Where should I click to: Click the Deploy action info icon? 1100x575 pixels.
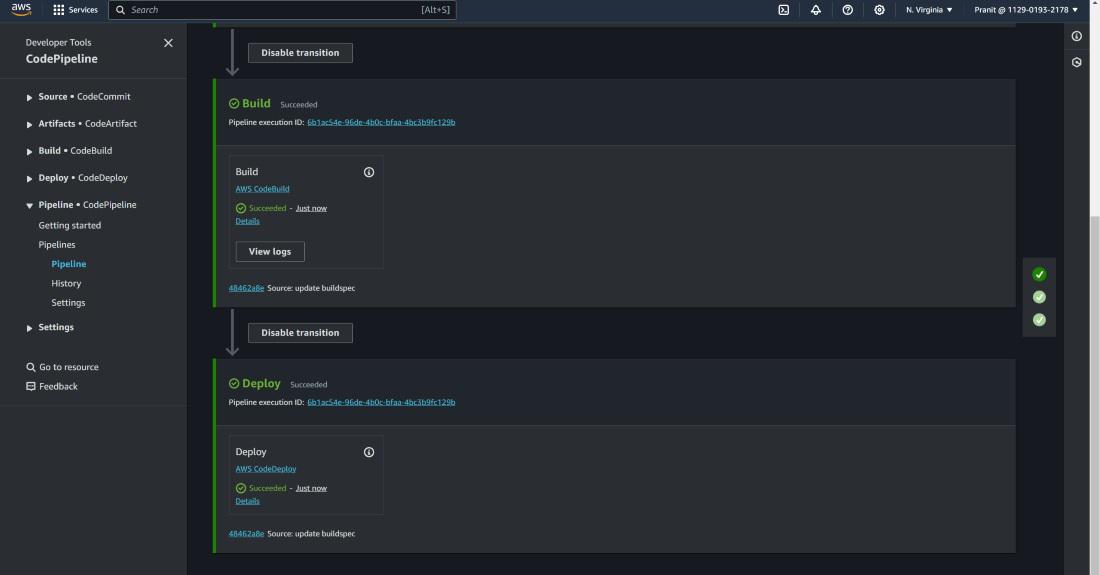(x=369, y=452)
